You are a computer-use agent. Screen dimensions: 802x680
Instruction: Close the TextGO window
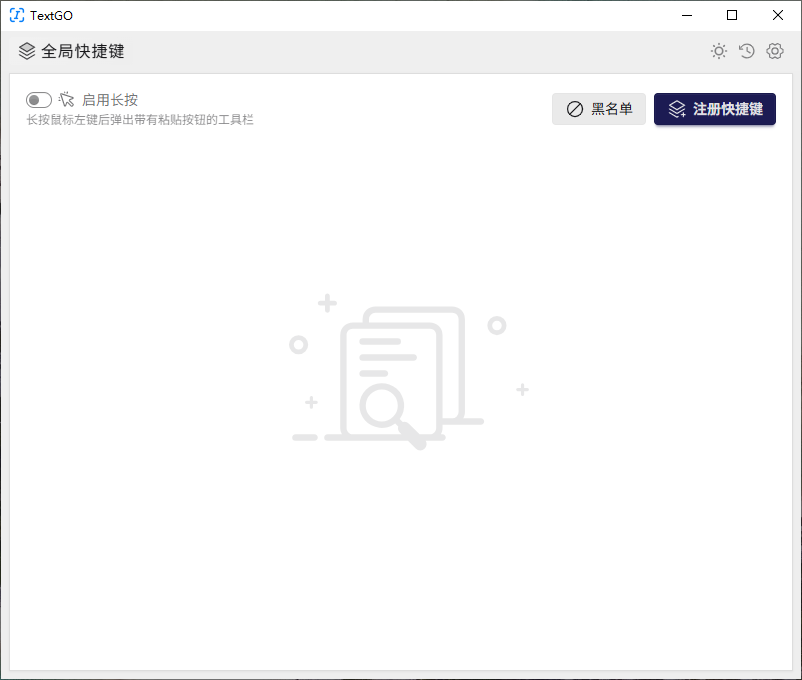point(778,15)
